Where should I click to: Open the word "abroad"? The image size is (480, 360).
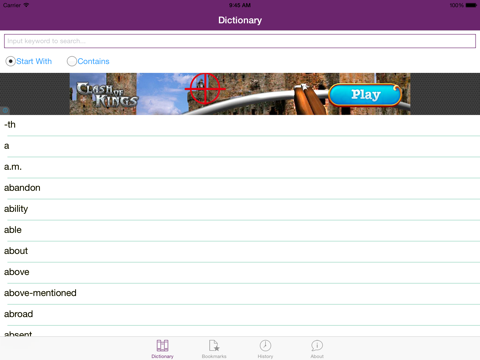[240, 314]
